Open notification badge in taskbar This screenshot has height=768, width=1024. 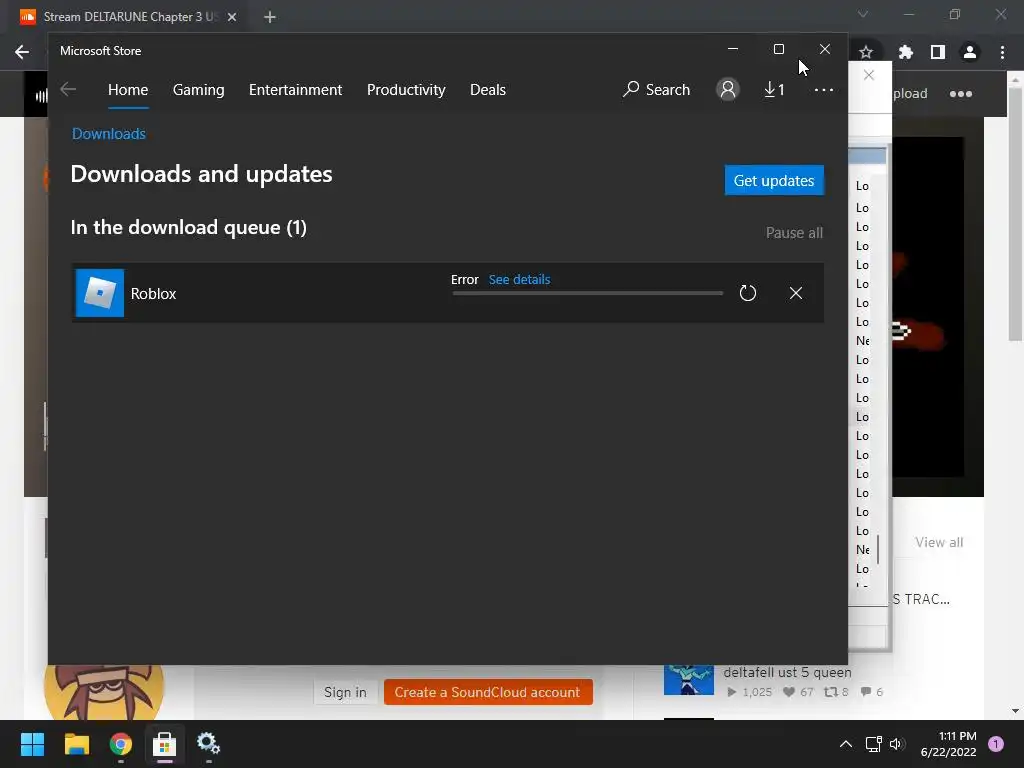(x=996, y=743)
